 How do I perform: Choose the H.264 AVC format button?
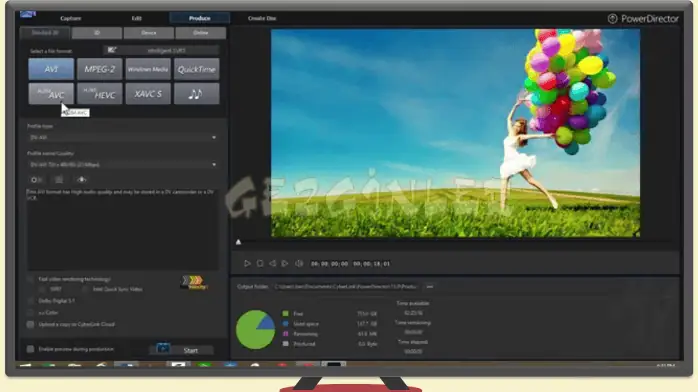pos(51,94)
